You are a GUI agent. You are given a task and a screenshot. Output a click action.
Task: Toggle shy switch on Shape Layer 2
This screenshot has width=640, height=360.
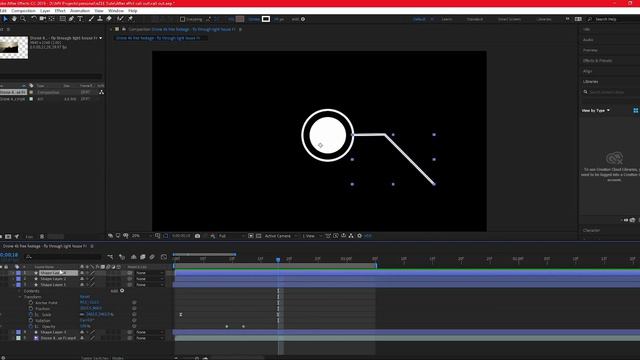tap(82, 279)
